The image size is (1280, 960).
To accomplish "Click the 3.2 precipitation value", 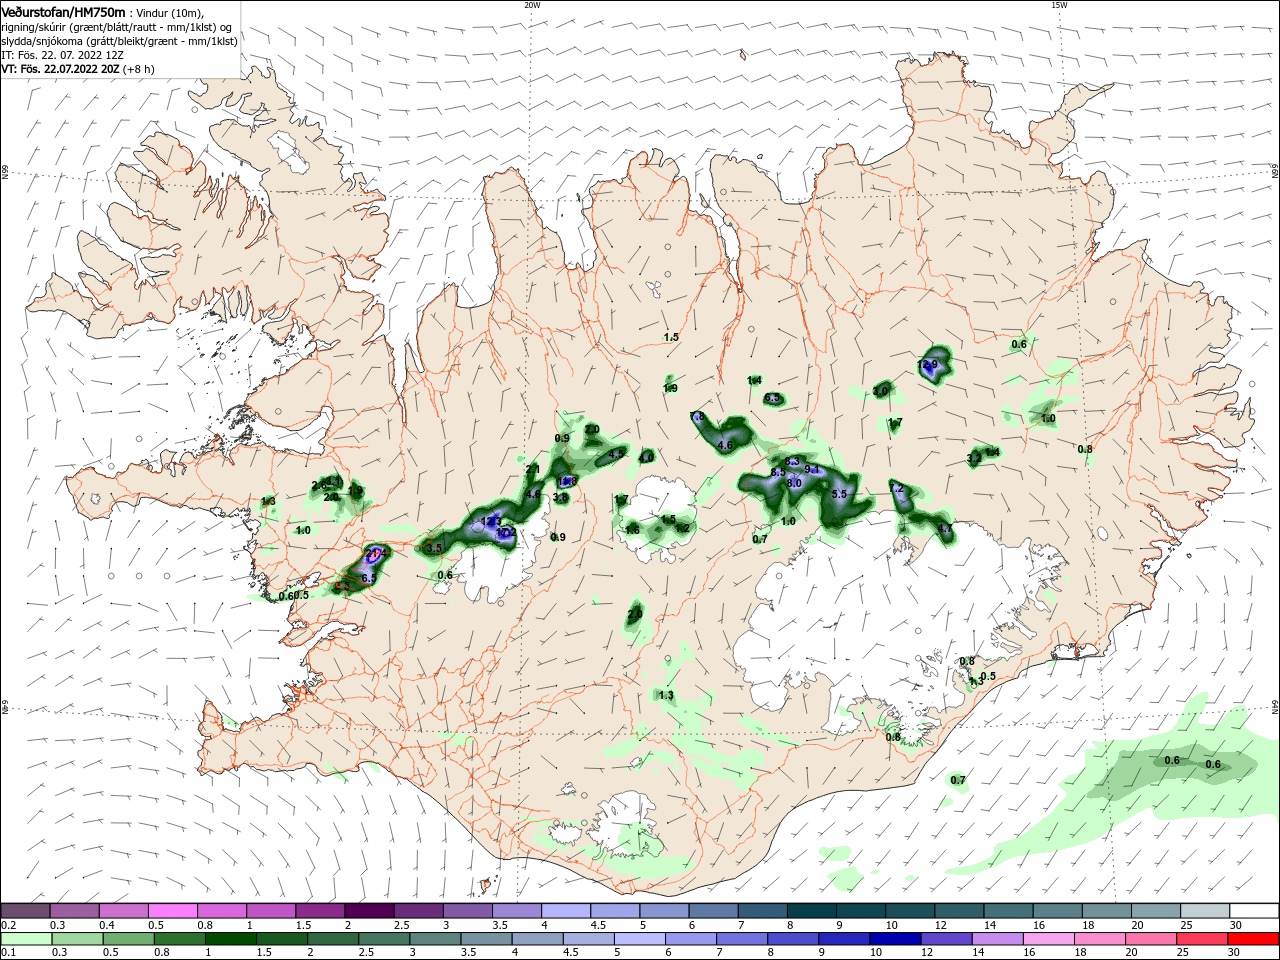I will click(974, 458).
